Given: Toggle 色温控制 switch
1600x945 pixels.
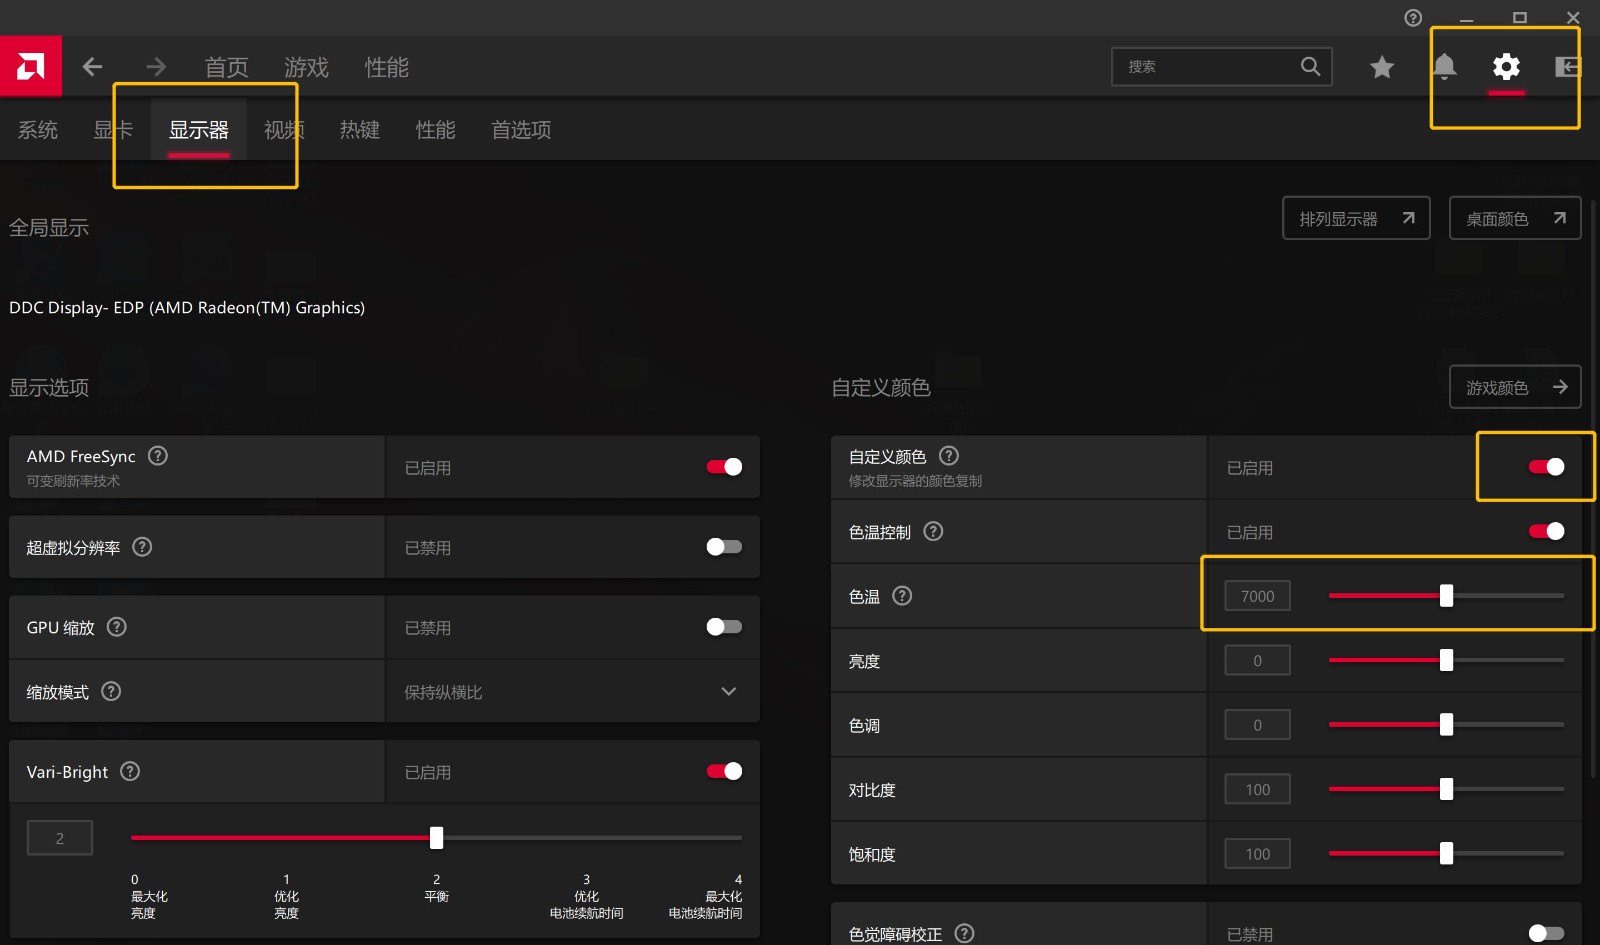Looking at the screenshot, I should click(x=1546, y=531).
